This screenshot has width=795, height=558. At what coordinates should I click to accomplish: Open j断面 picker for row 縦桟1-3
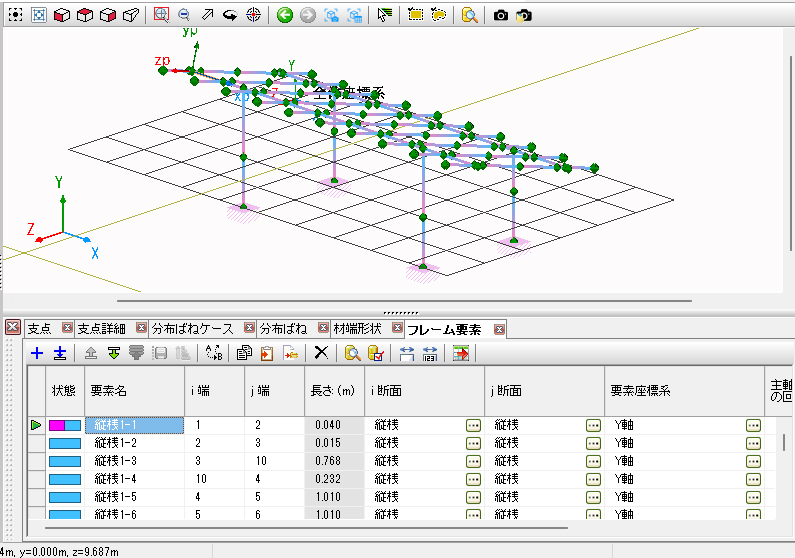(x=593, y=461)
